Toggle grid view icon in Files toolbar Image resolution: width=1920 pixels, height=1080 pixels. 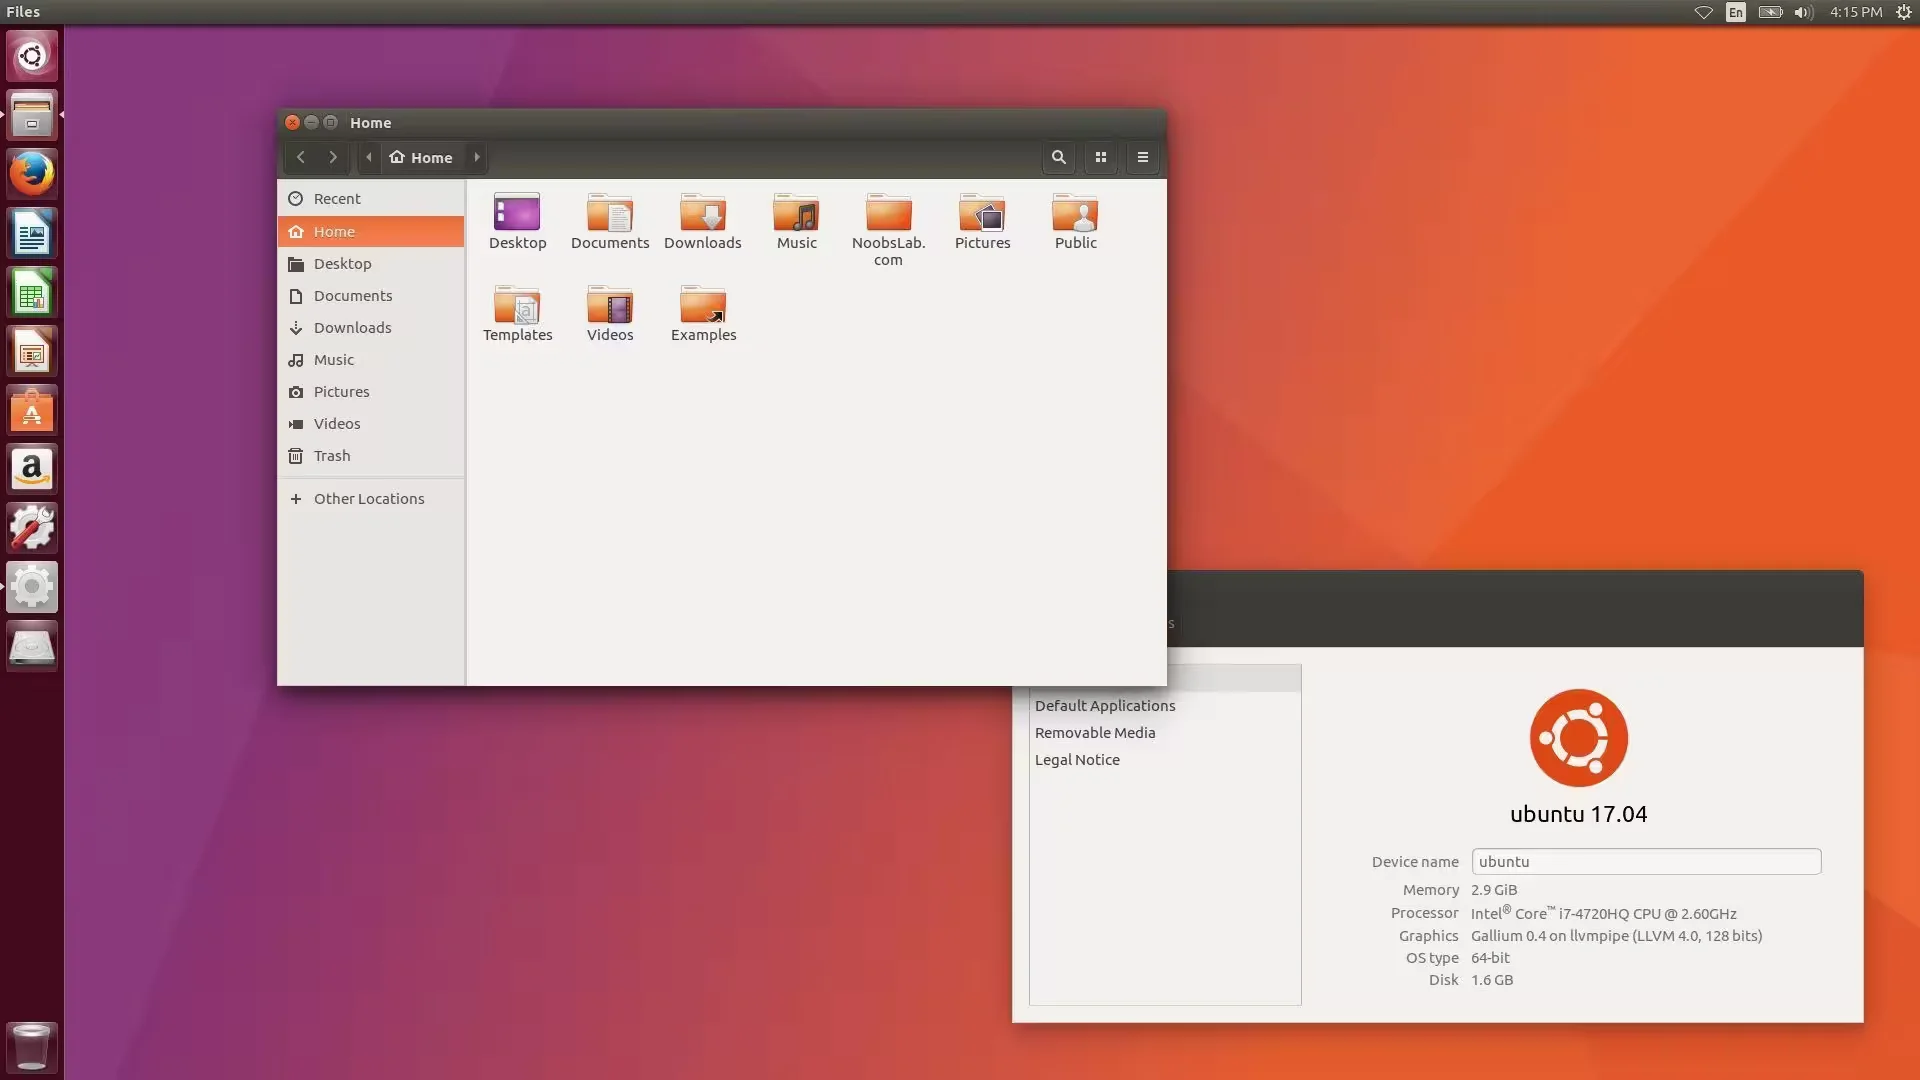point(1101,157)
